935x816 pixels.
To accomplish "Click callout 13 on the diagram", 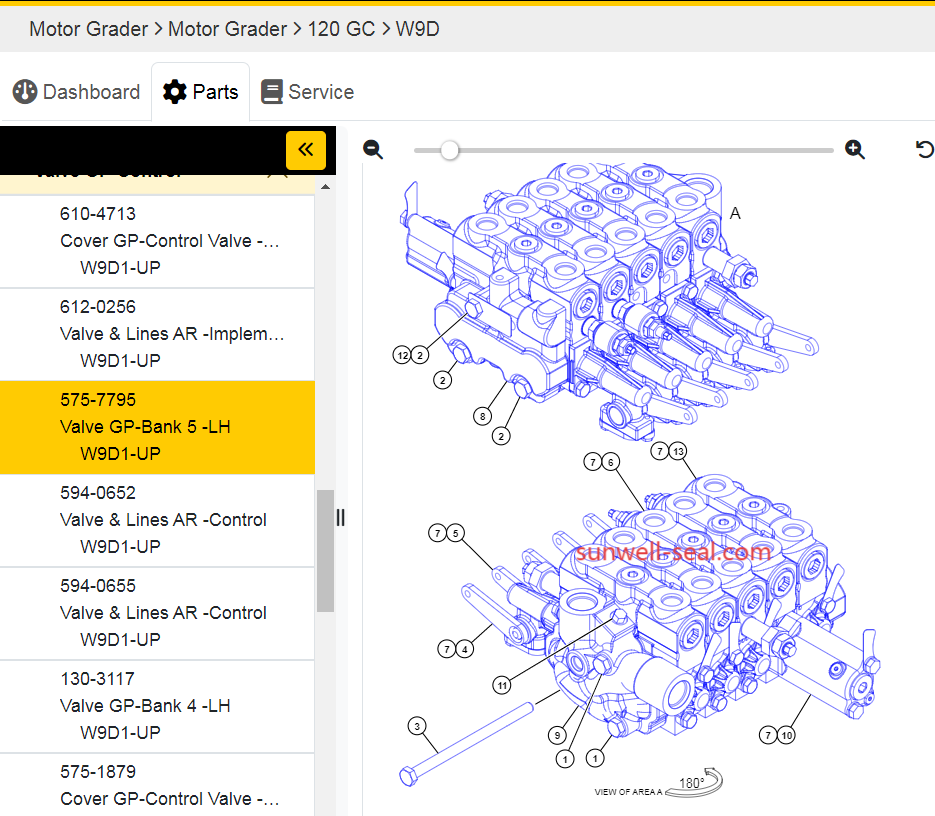I will click(x=678, y=452).
